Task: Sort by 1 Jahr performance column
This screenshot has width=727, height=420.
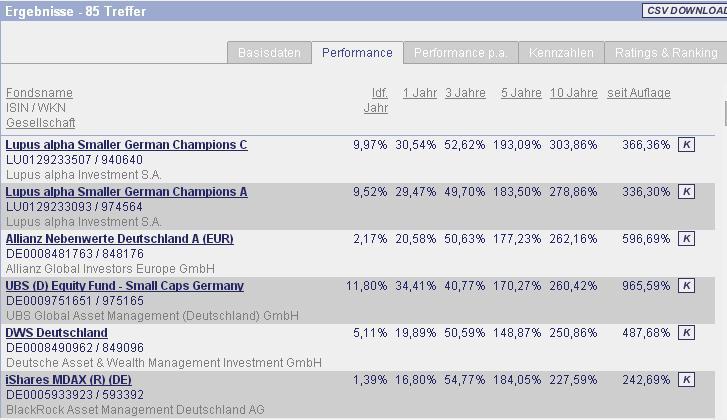Action: pos(420,93)
